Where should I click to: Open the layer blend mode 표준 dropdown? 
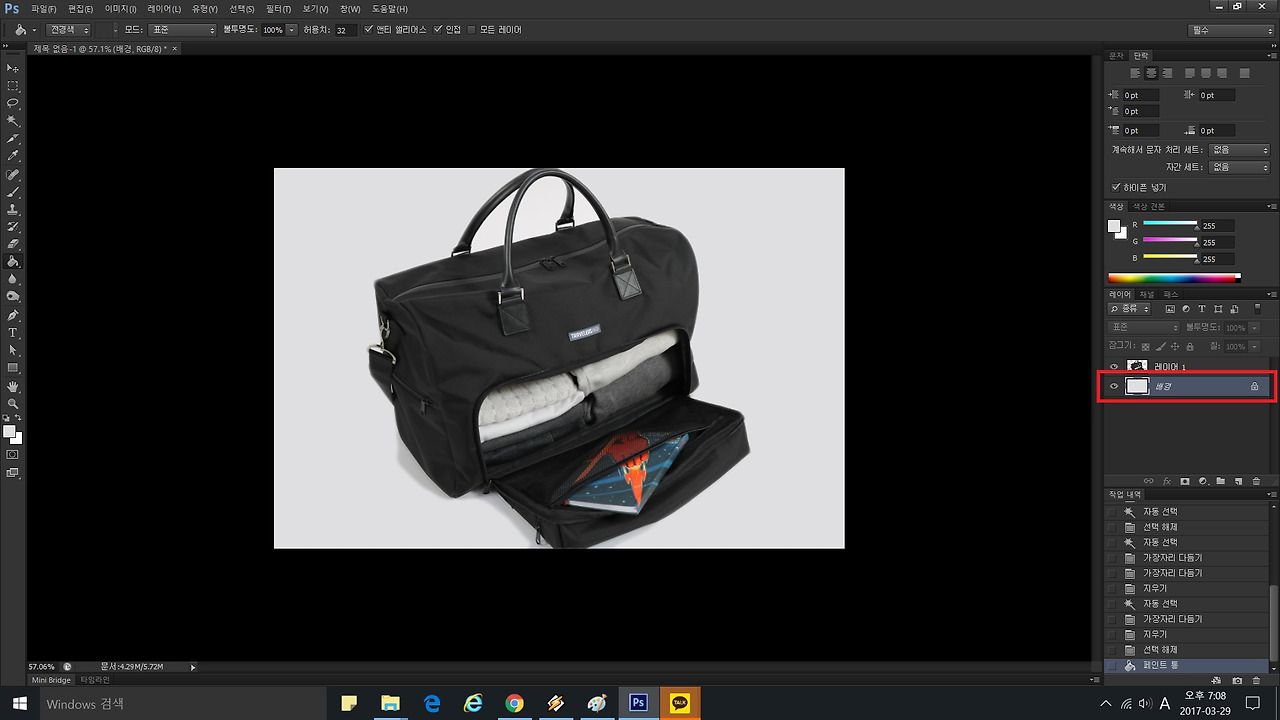[1145, 328]
